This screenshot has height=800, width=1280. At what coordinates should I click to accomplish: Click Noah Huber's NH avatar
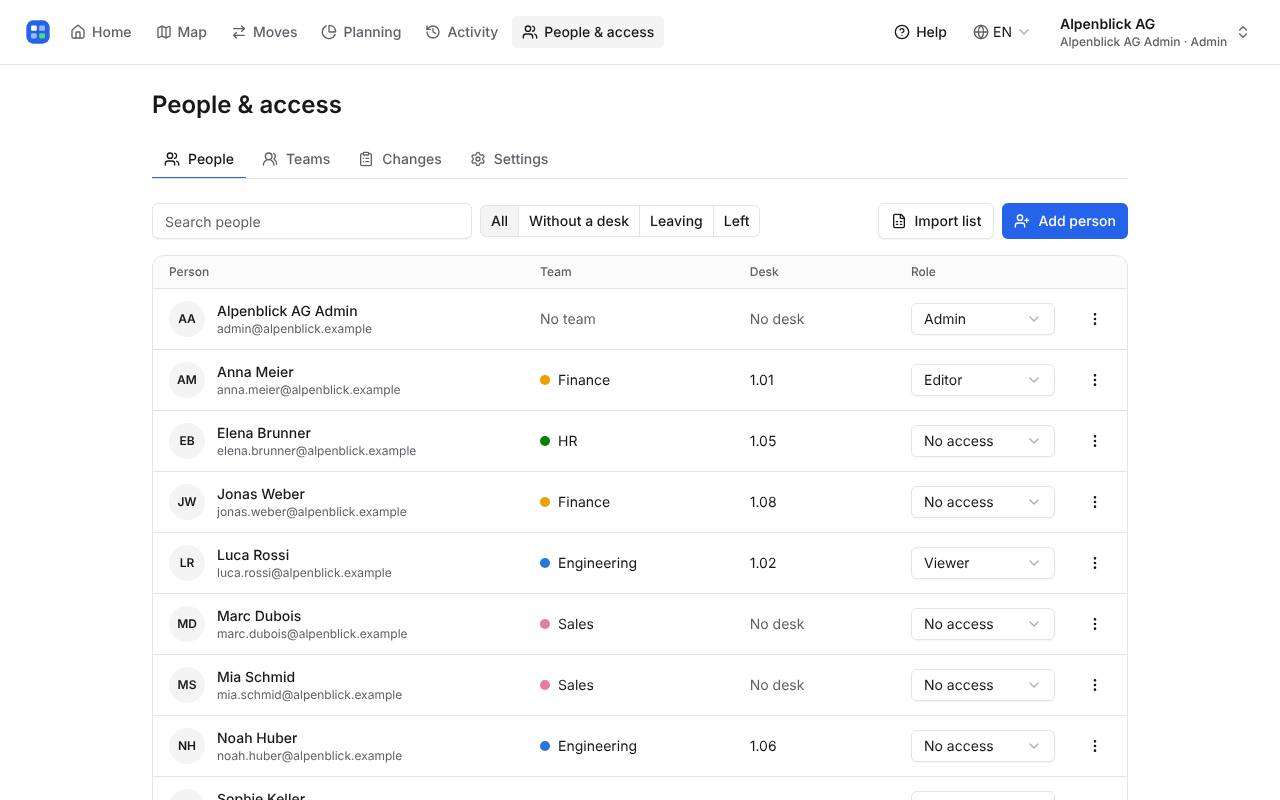pyautogui.click(x=187, y=746)
